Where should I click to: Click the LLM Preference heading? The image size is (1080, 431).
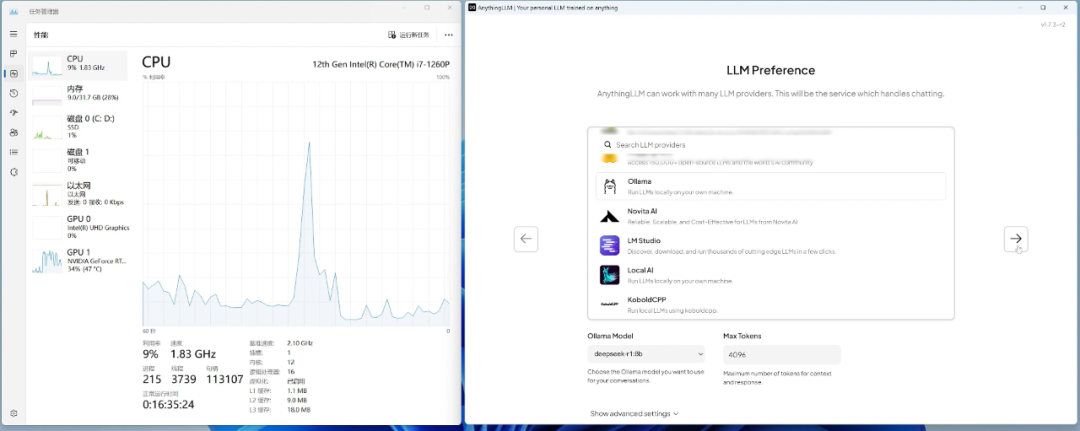(x=771, y=70)
